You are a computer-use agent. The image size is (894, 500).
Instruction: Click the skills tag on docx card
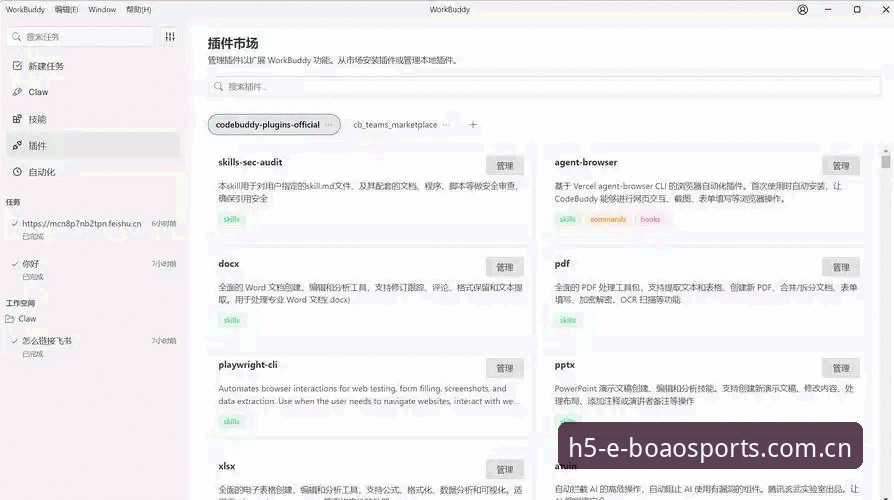coord(231,320)
